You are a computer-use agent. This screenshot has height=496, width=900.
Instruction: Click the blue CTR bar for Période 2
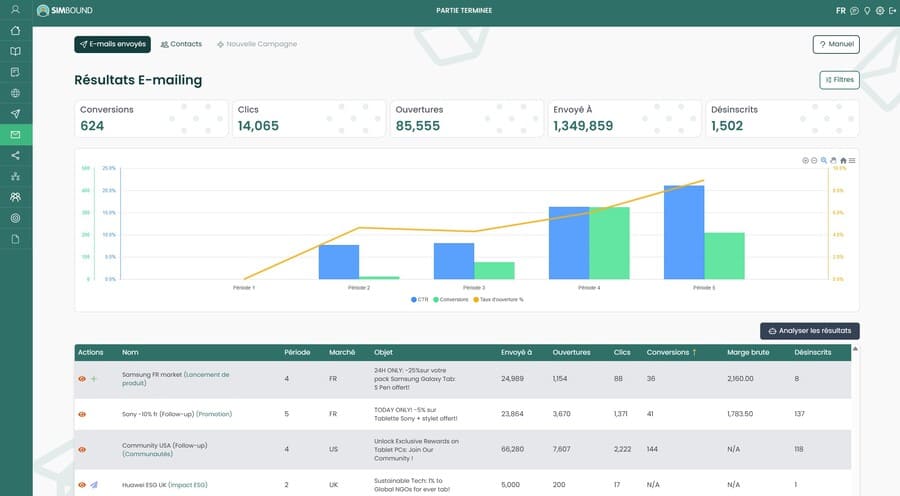pos(339,262)
